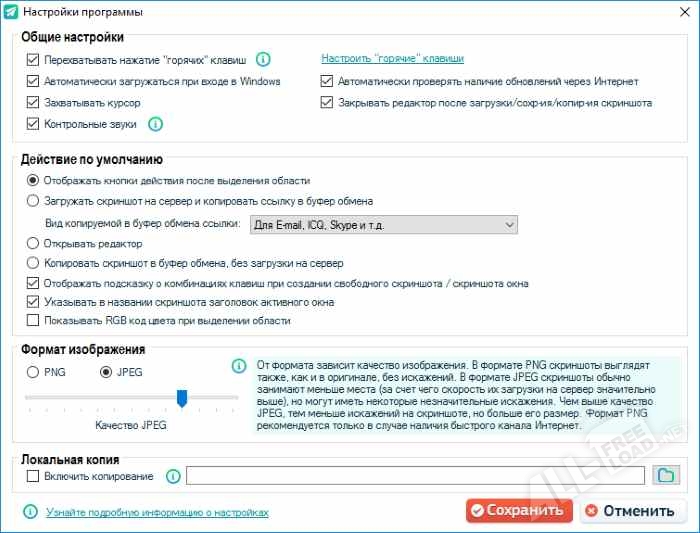Click the app icon in the title bar
This screenshot has height=533, width=700.
12,12
